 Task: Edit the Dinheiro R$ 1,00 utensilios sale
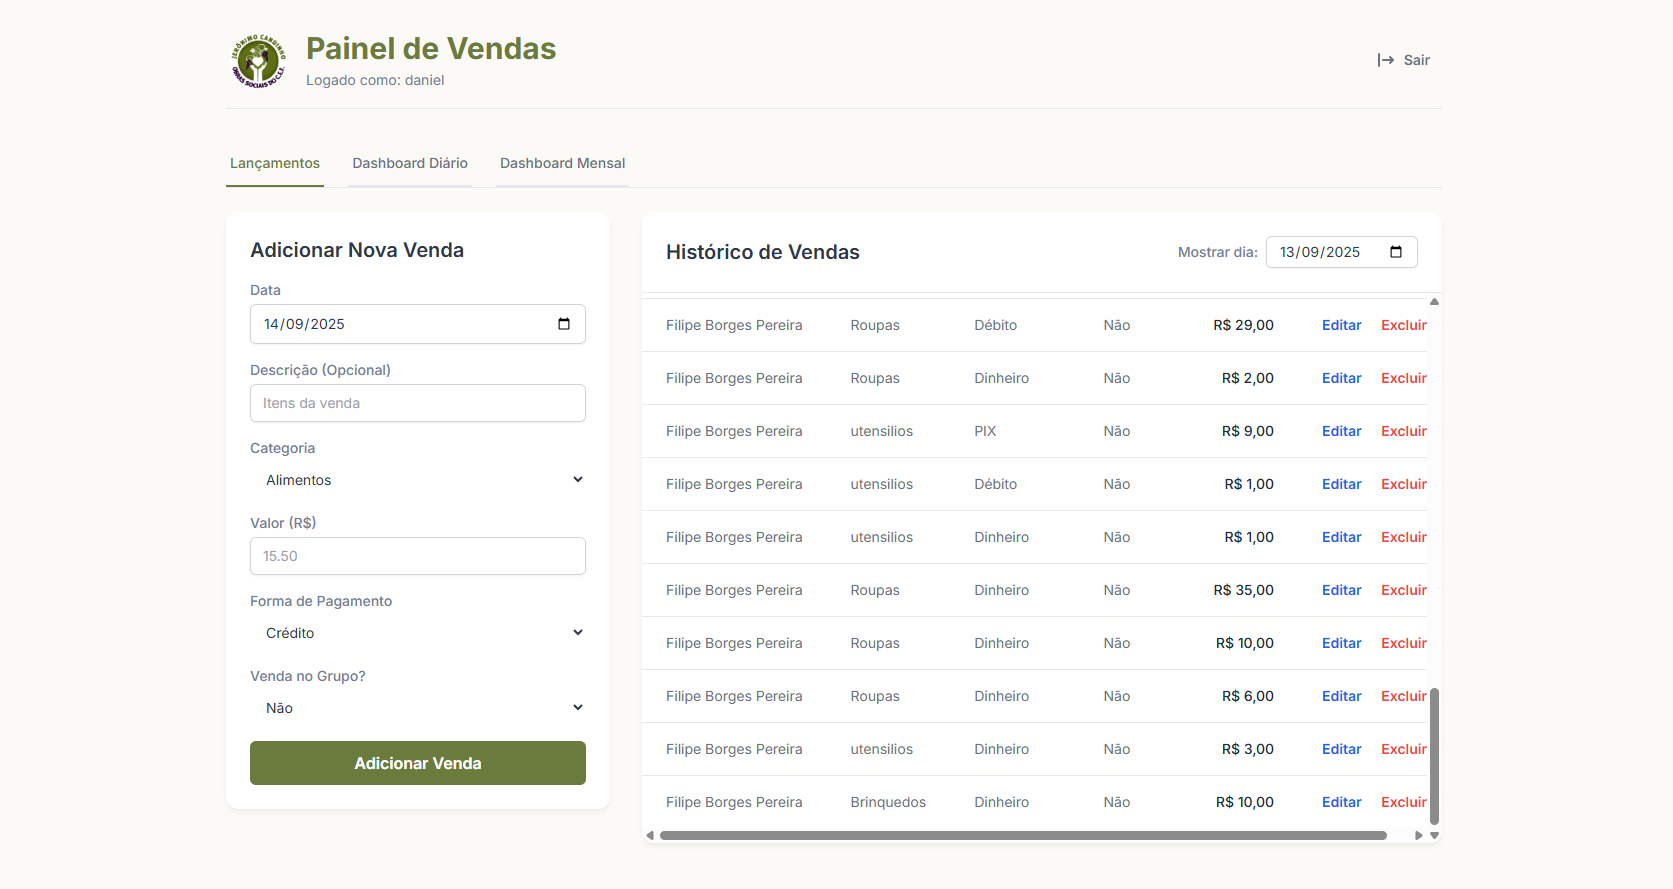click(1341, 537)
